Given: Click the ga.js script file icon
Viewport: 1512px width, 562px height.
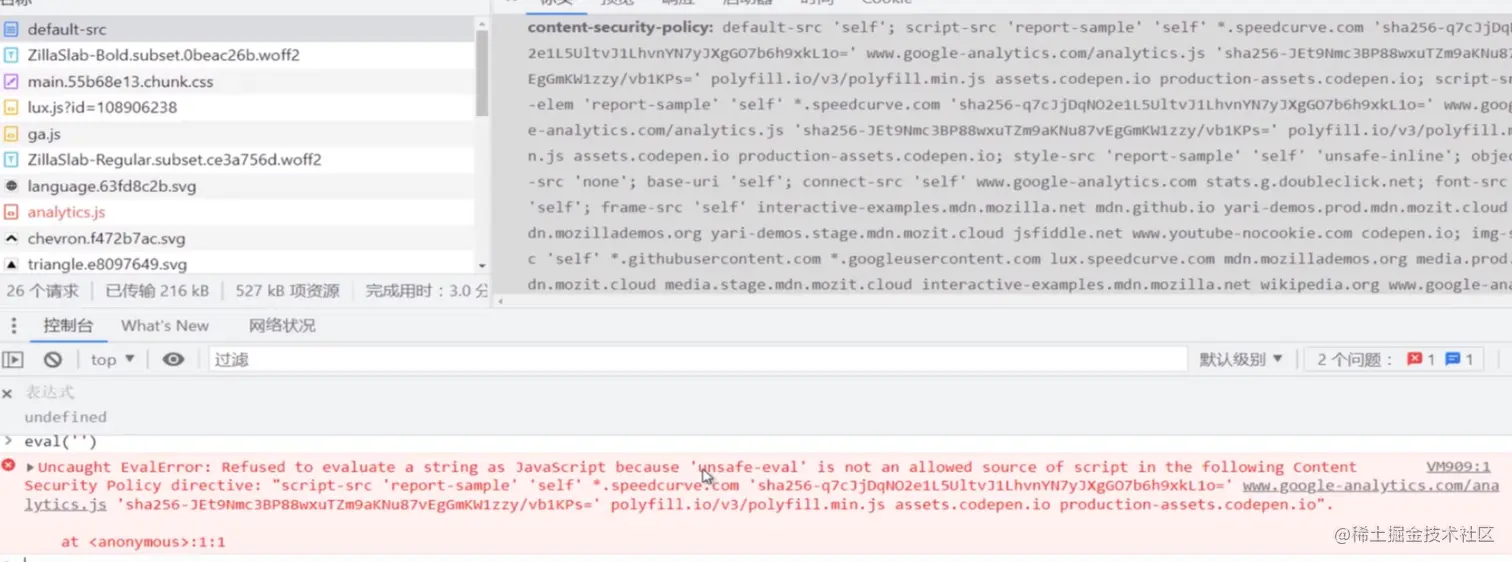Looking at the screenshot, I should click(x=11, y=134).
